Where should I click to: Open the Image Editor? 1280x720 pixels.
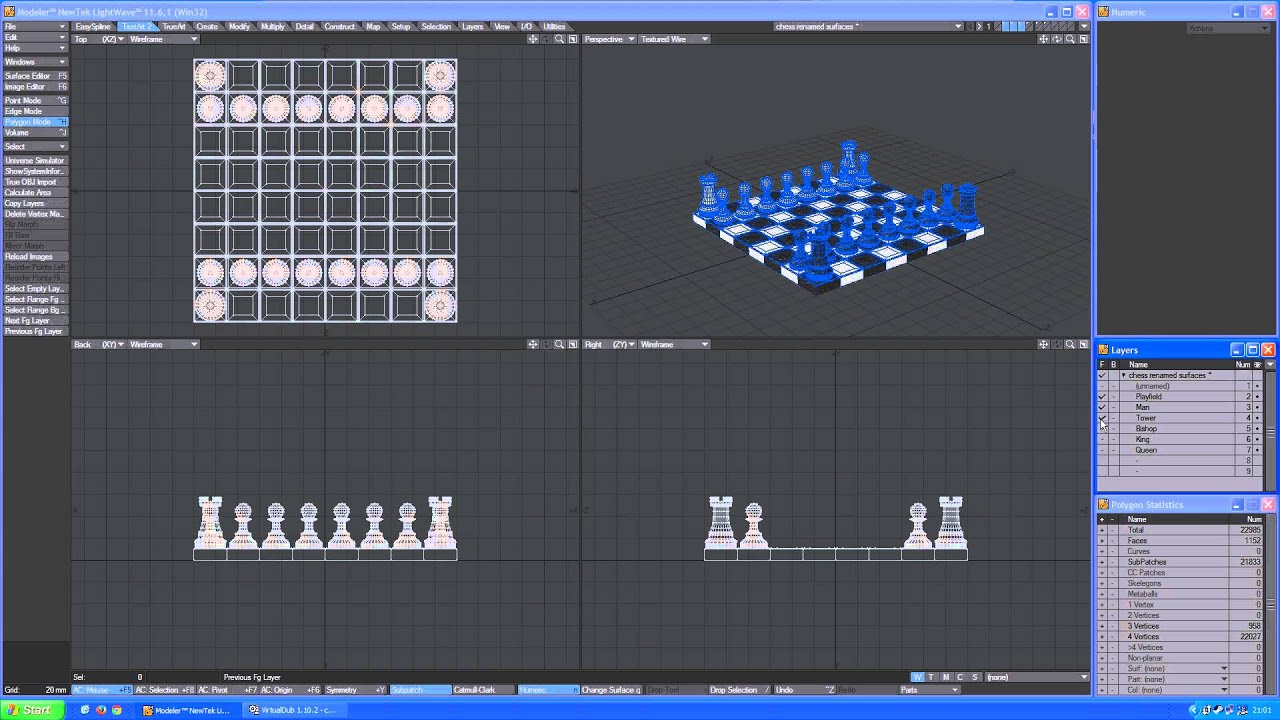tap(35, 87)
